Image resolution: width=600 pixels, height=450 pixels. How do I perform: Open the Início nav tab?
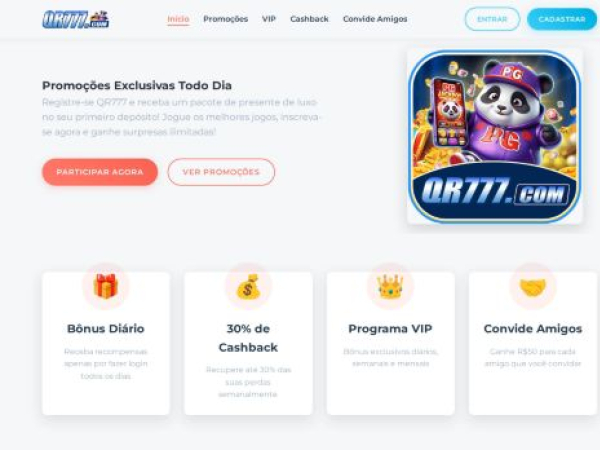(x=178, y=19)
